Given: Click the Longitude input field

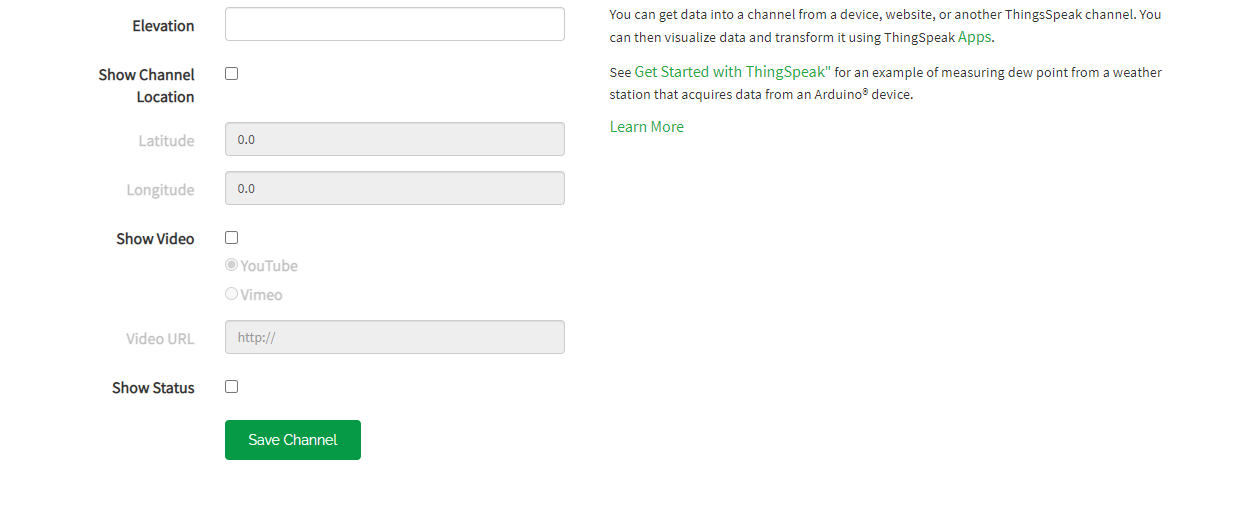Looking at the screenshot, I should pos(394,188).
